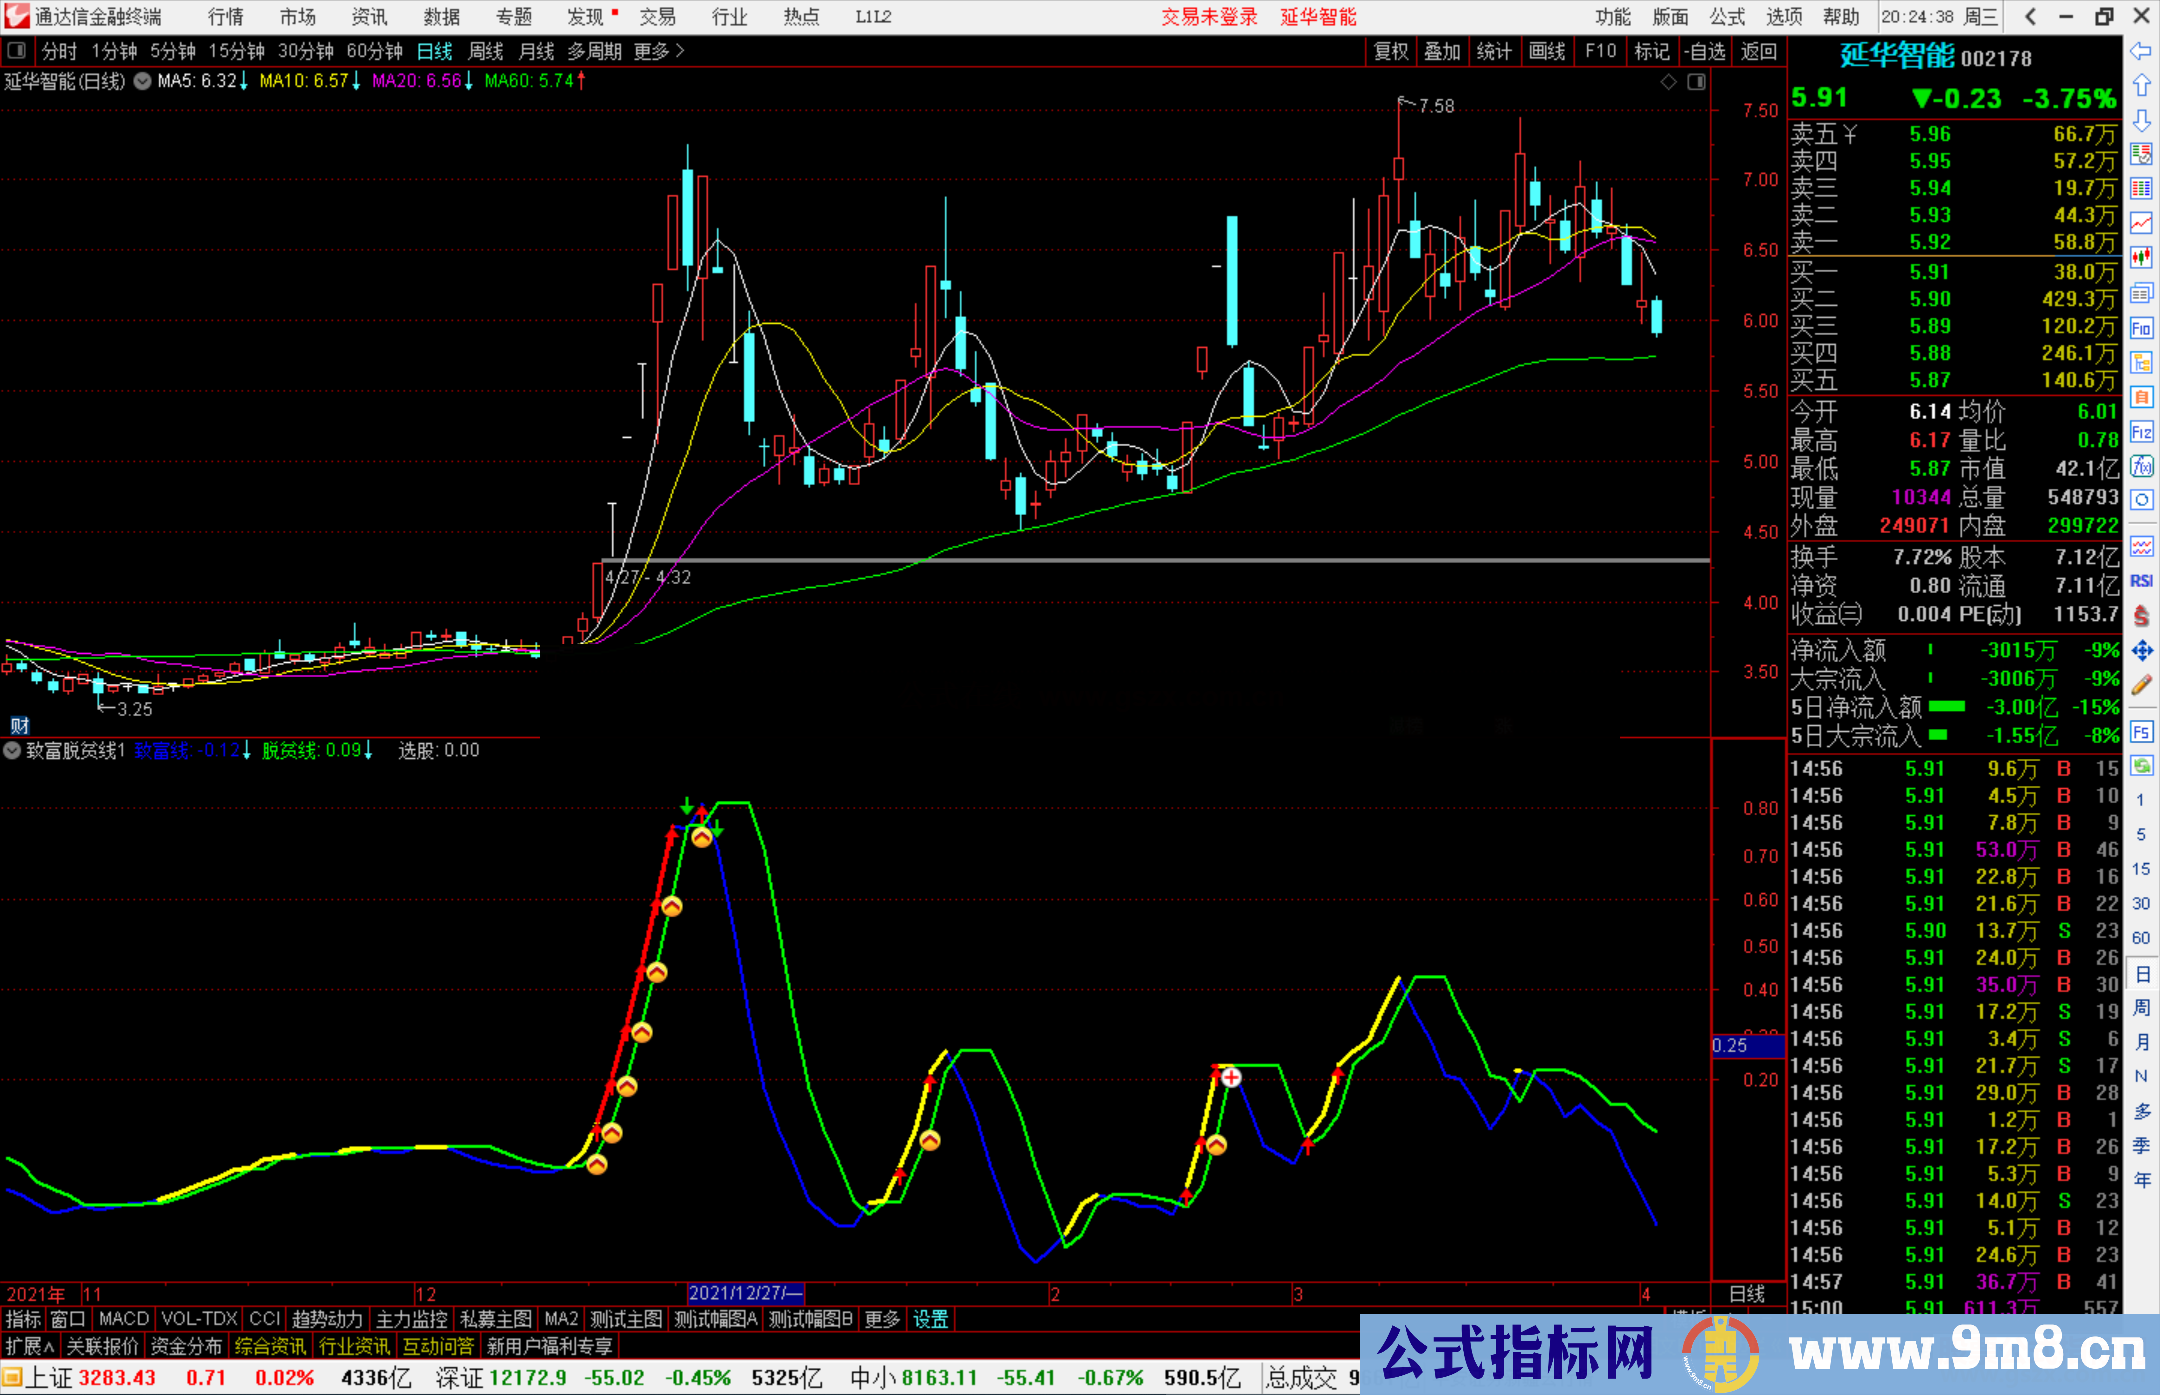
Task: Click the 设置 settings button at bottom
Action: 929,1319
